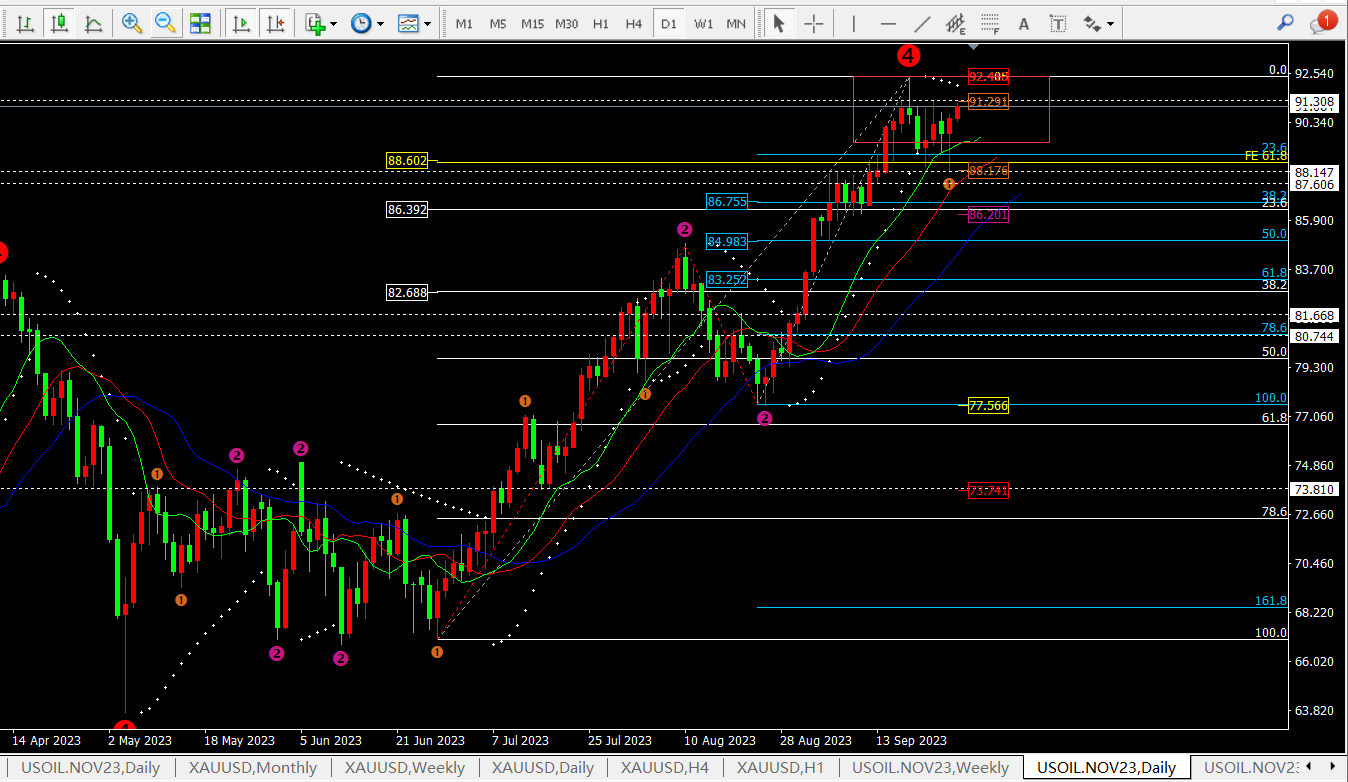
Task: Switch to the XAUUSD,Daily chart tab
Action: 544,768
